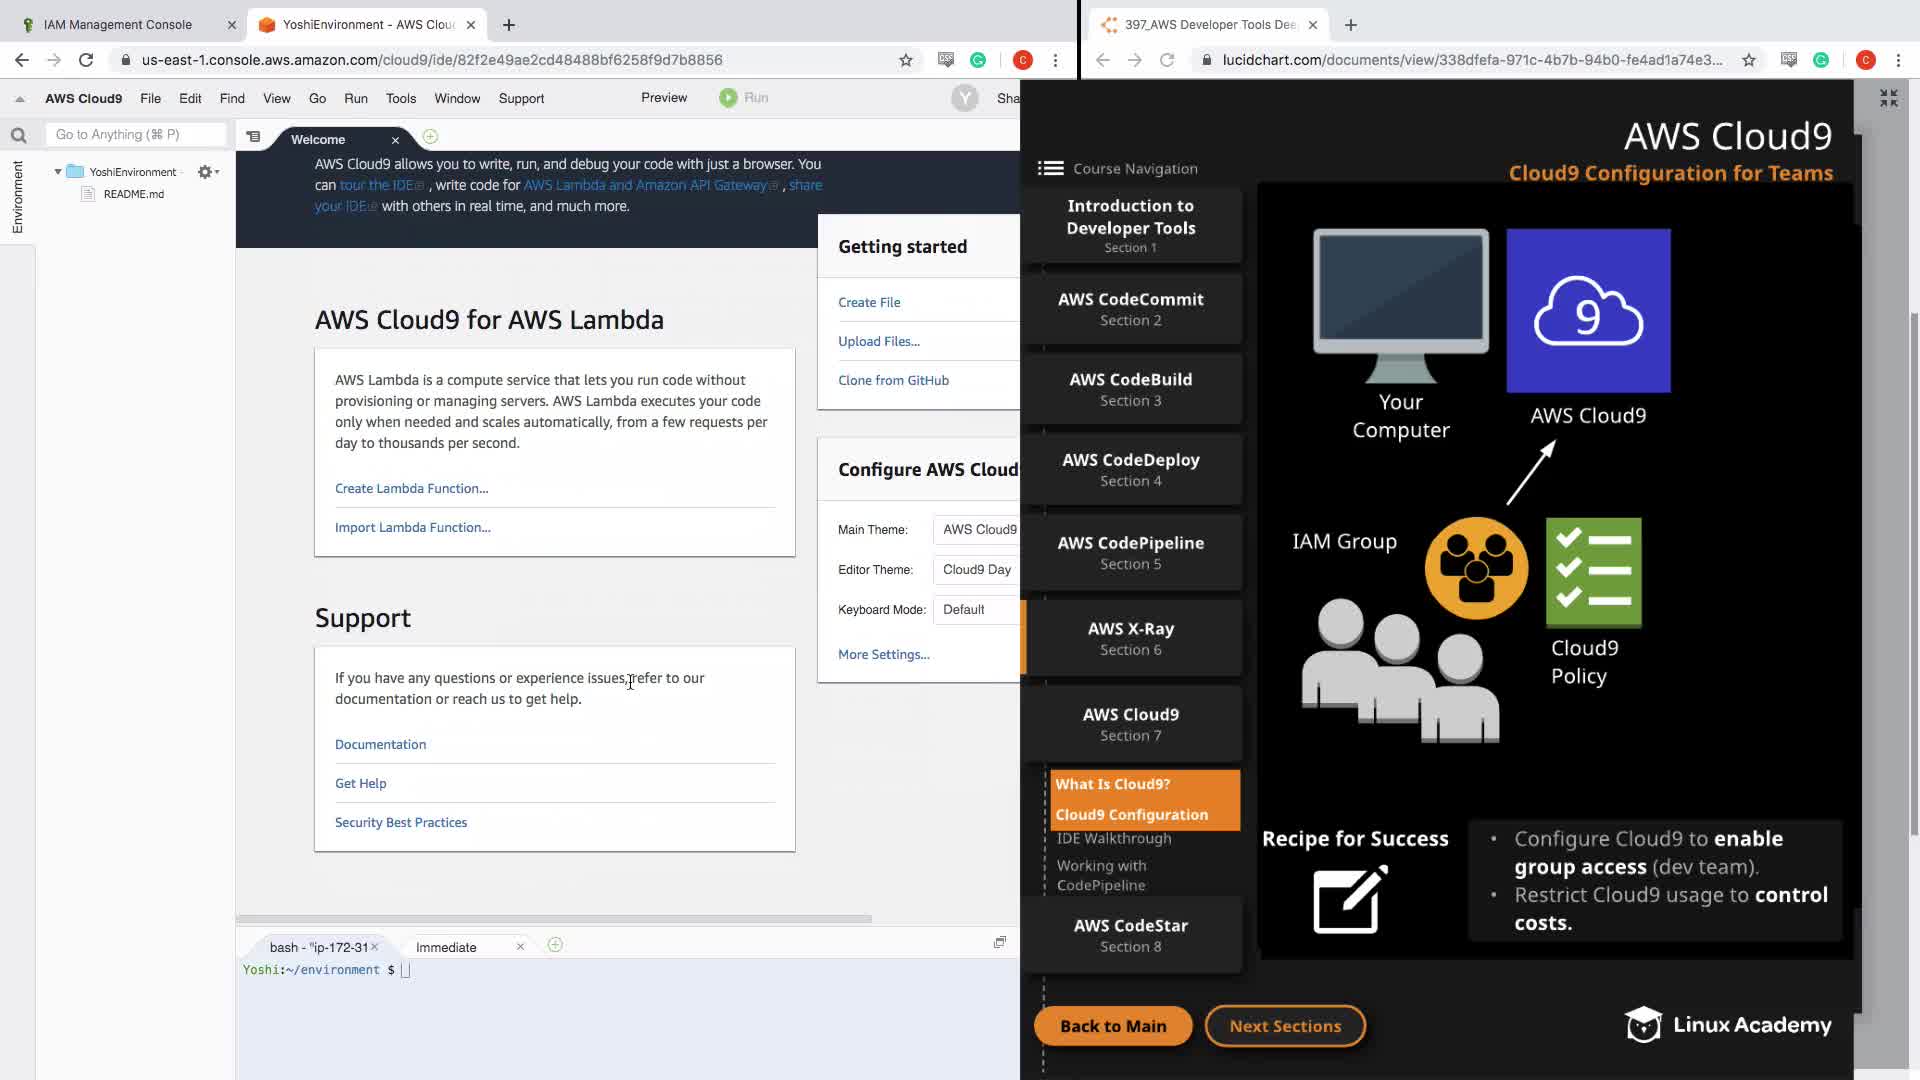
Task: Click the search magnifier icon in sidebar
Action: pyautogui.click(x=18, y=135)
